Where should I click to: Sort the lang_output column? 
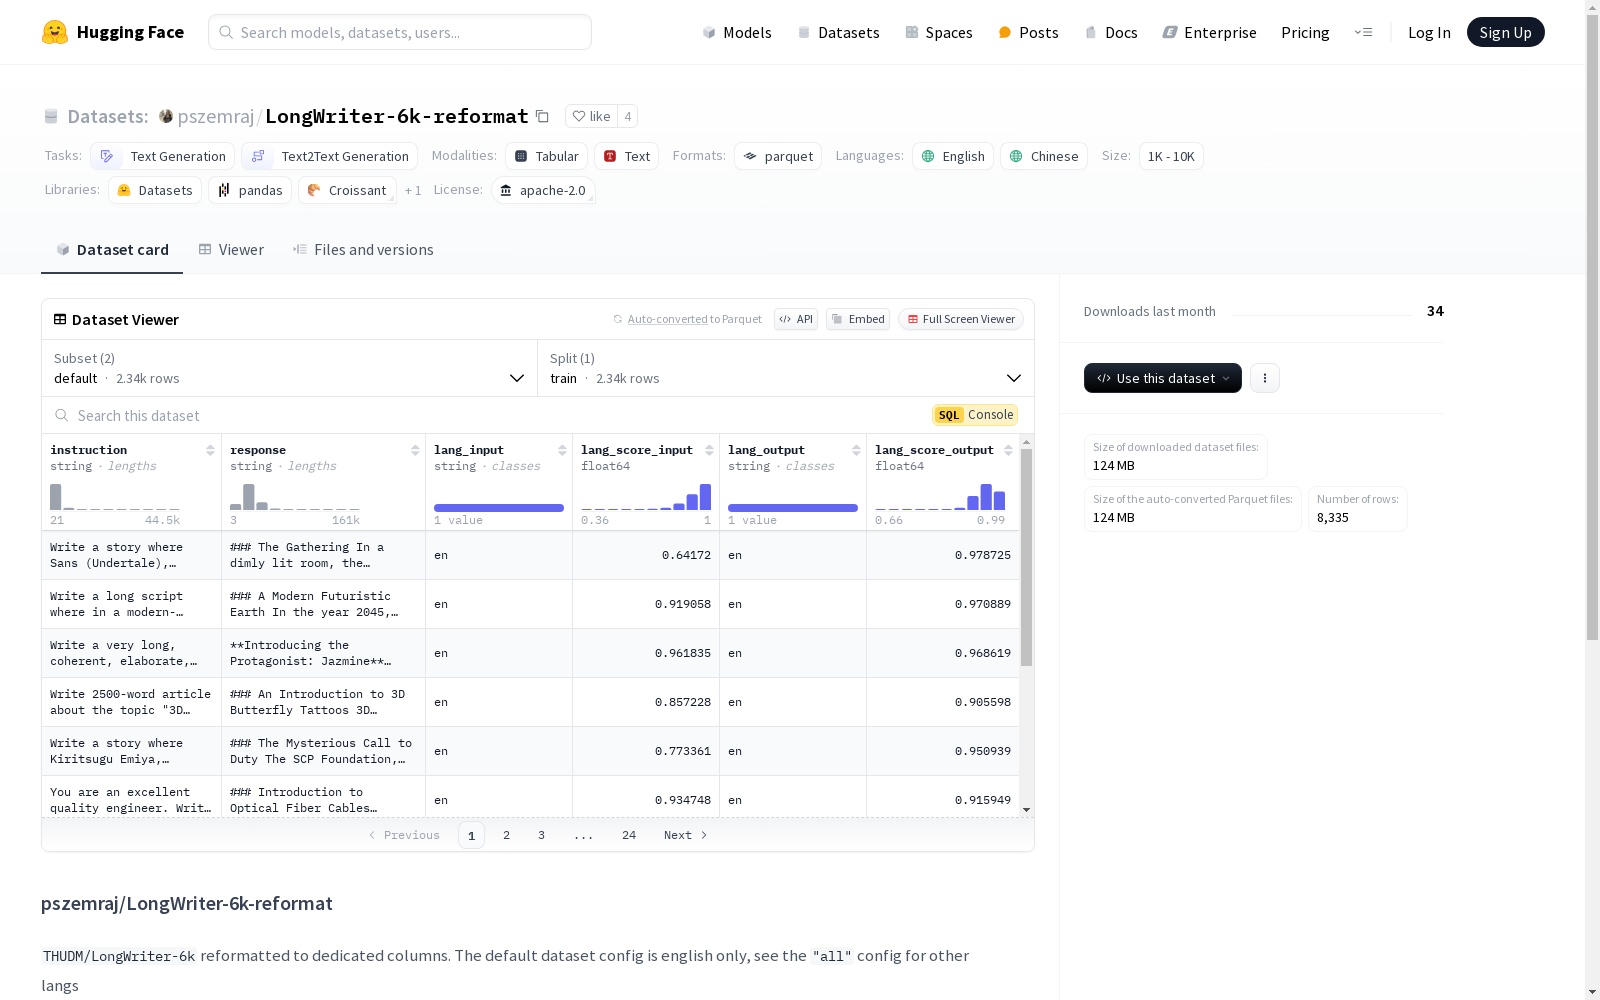pyautogui.click(x=856, y=450)
